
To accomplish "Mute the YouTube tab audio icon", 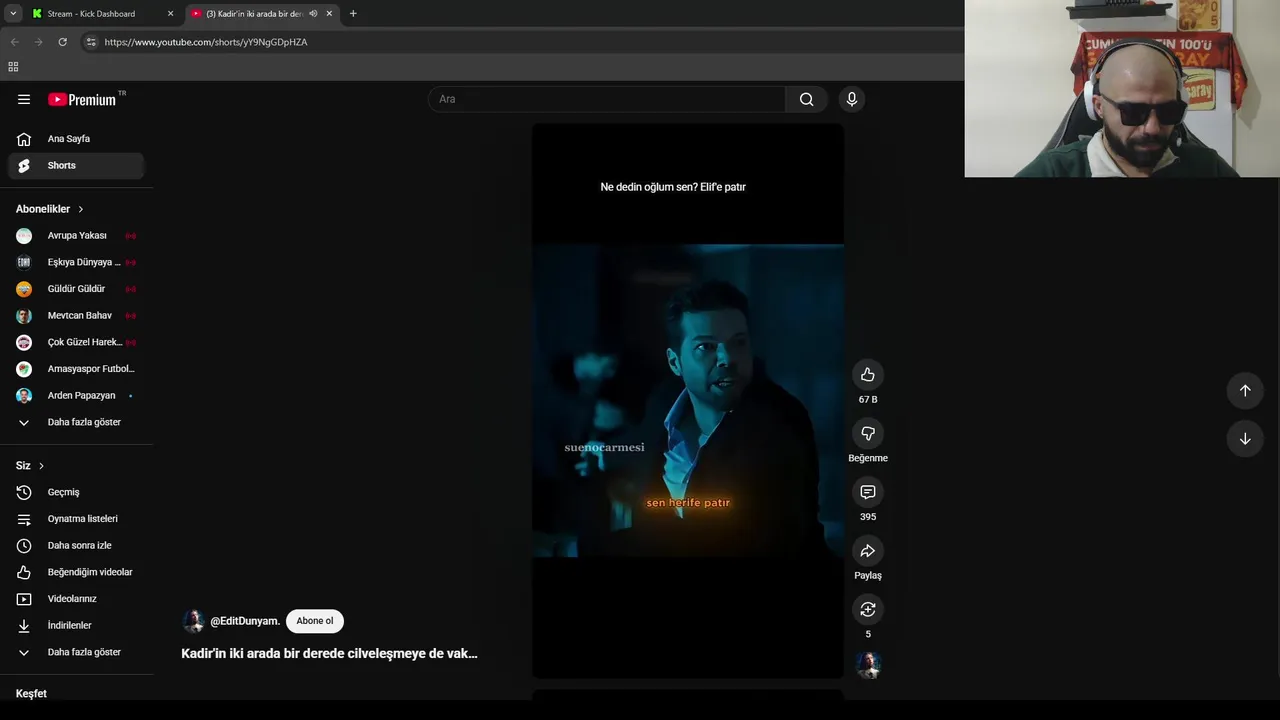I will [313, 14].
